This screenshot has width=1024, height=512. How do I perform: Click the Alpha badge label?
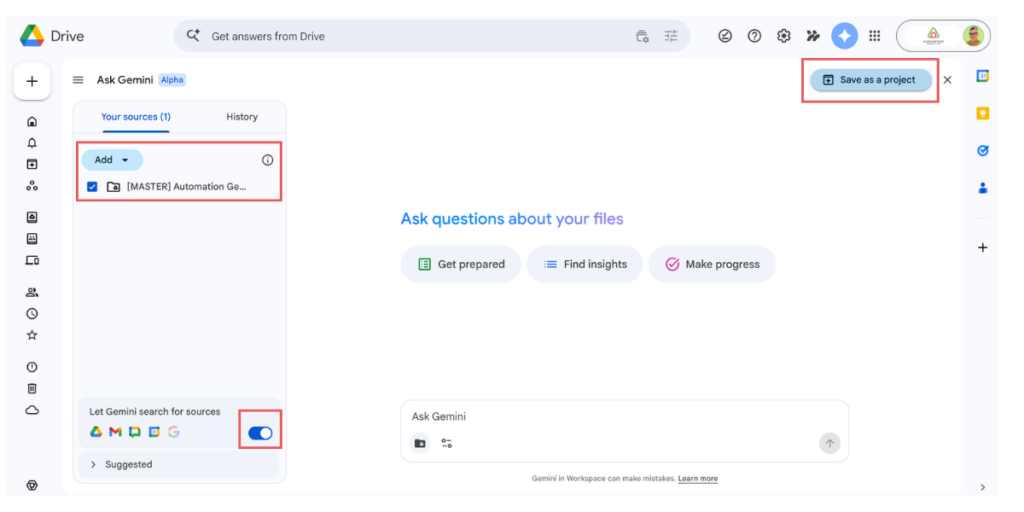click(172, 80)
